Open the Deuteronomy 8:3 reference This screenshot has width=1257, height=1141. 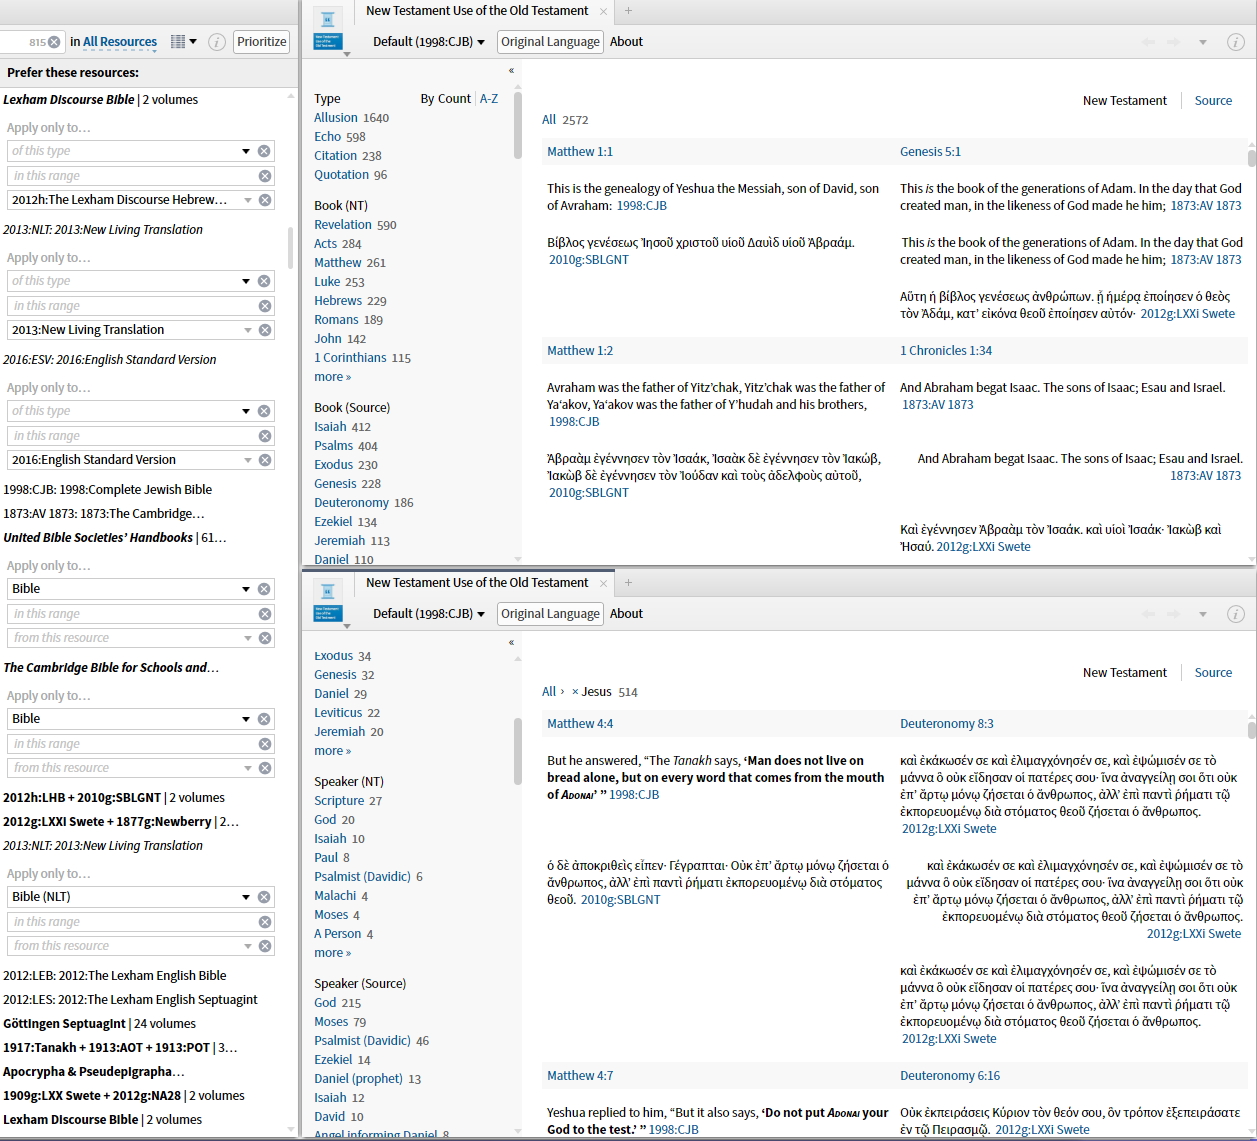pyautogui.click(x=946, y=724)
